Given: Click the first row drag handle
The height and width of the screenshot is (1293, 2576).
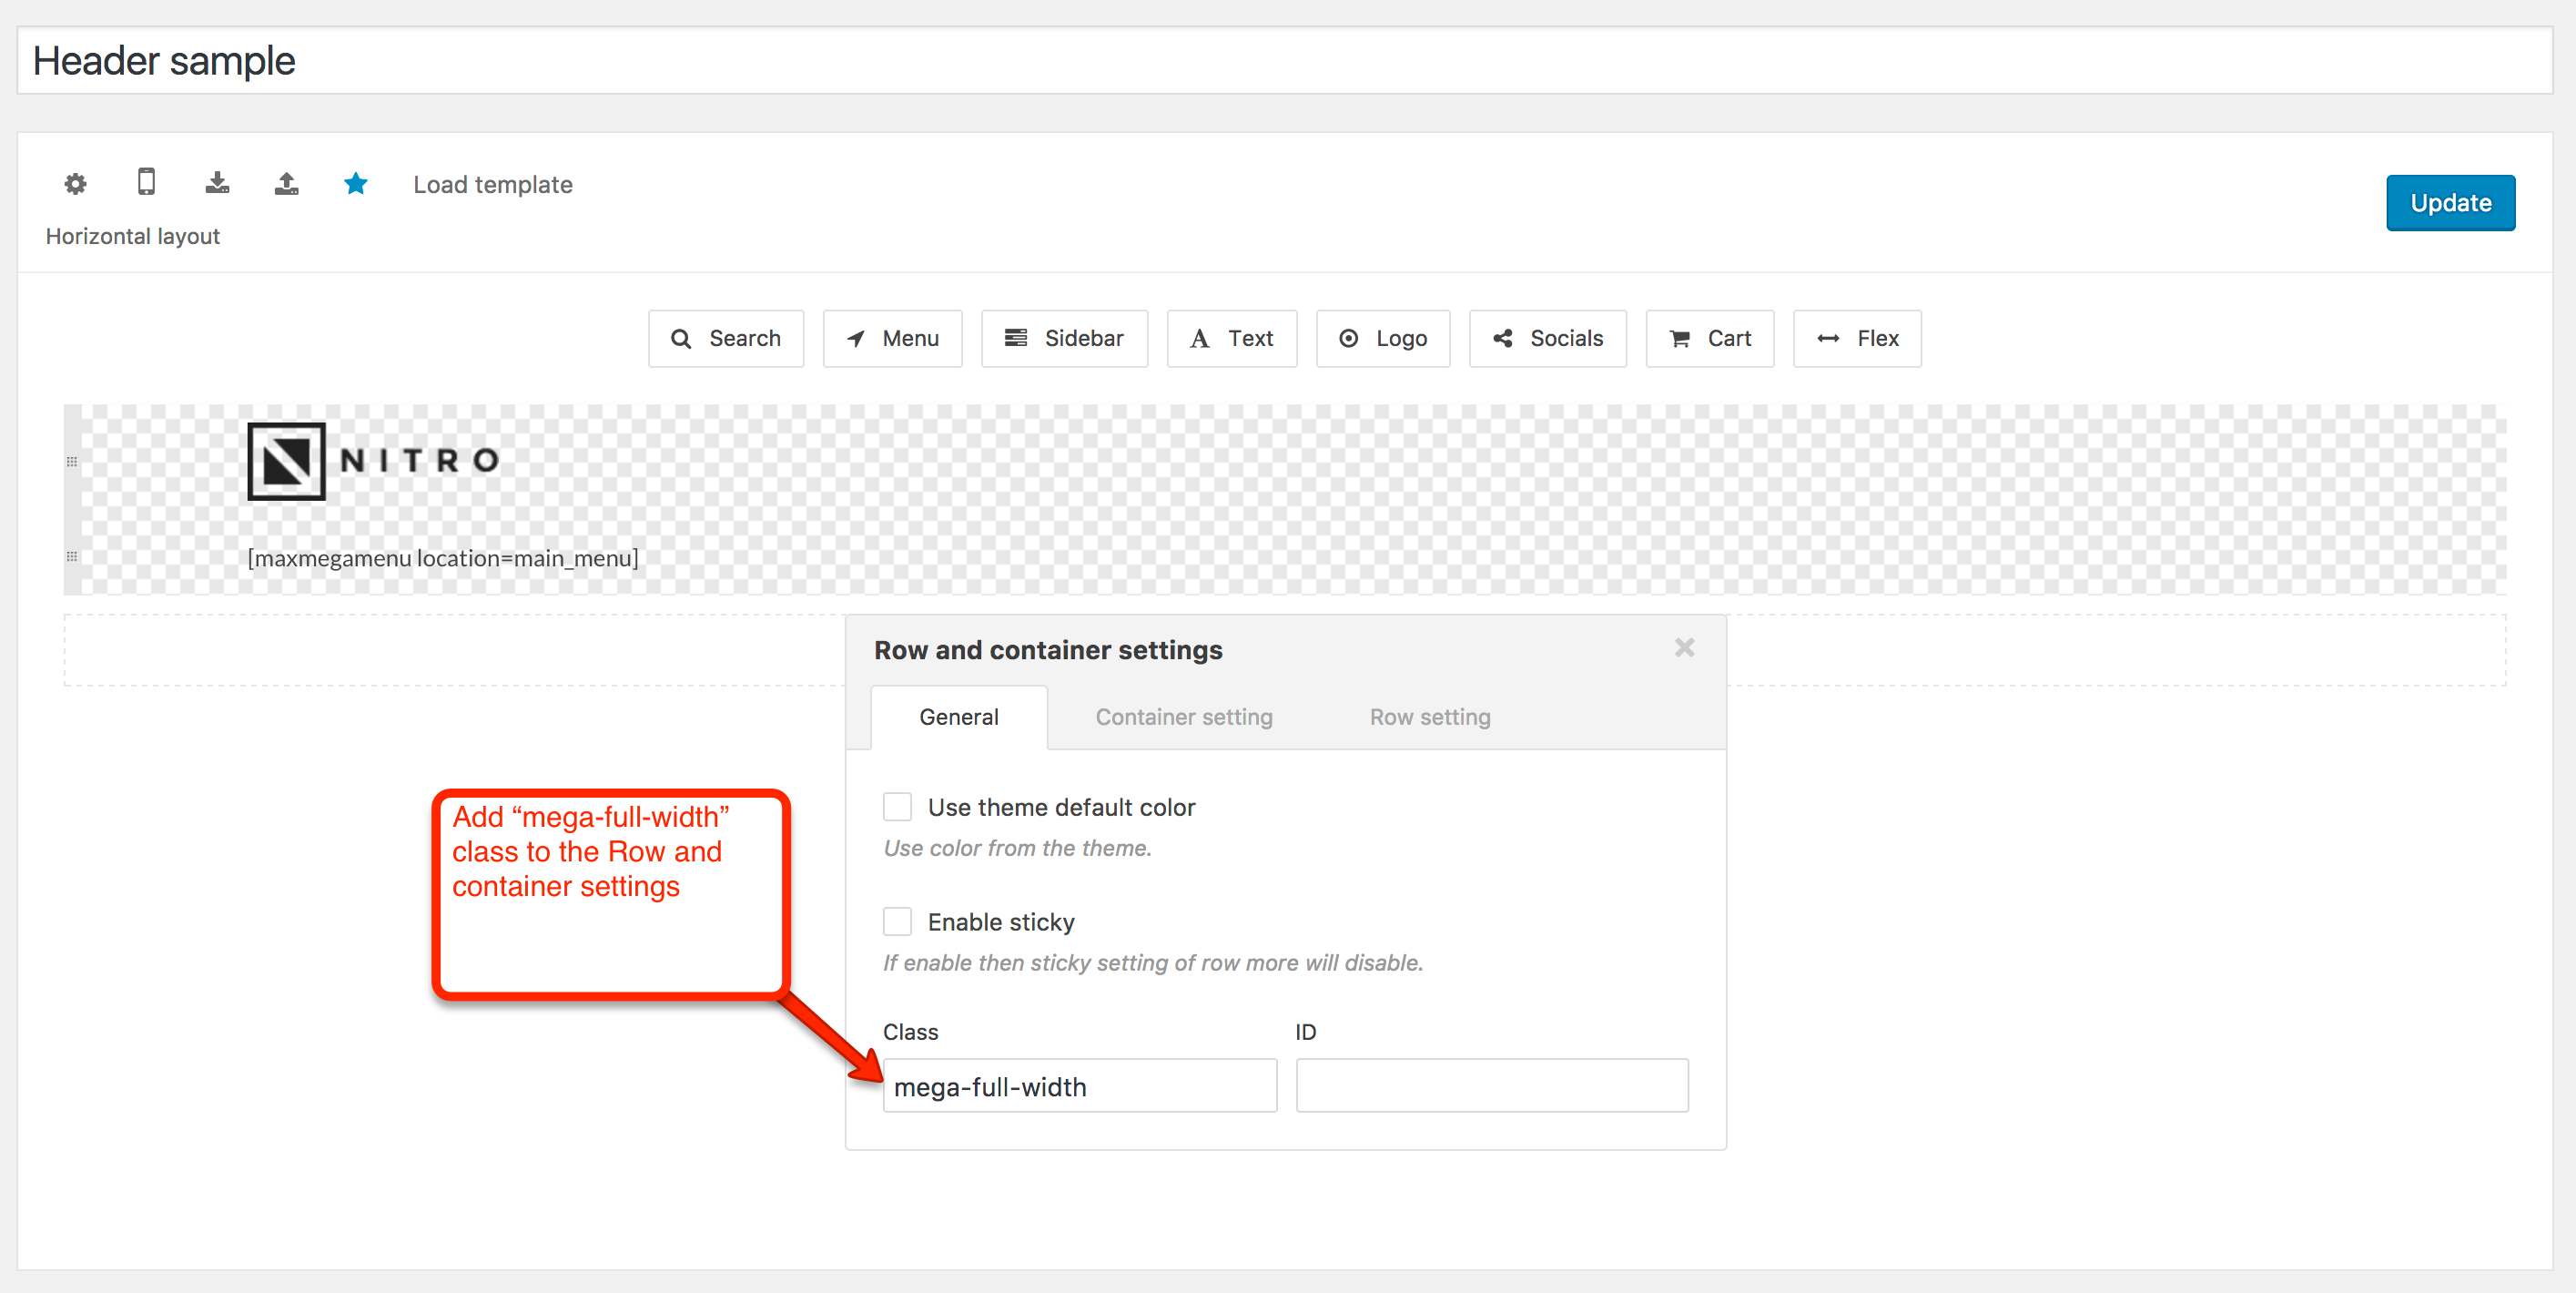Looking at the screenshot, I should pos(72,462).
